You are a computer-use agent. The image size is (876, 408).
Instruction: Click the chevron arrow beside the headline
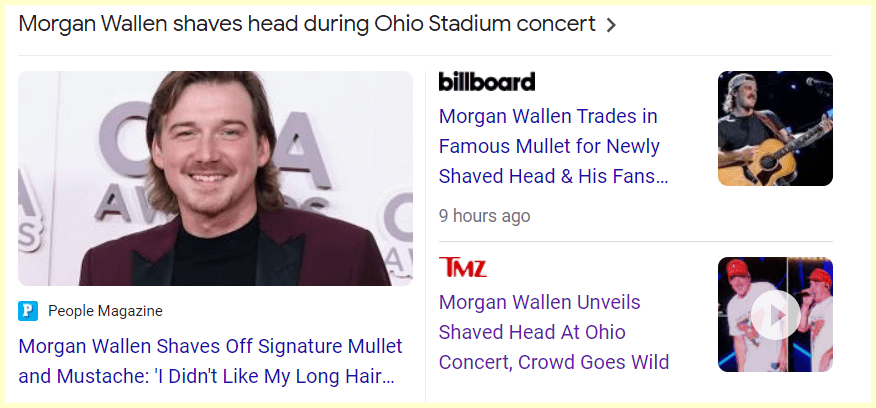tap(611, 25)
